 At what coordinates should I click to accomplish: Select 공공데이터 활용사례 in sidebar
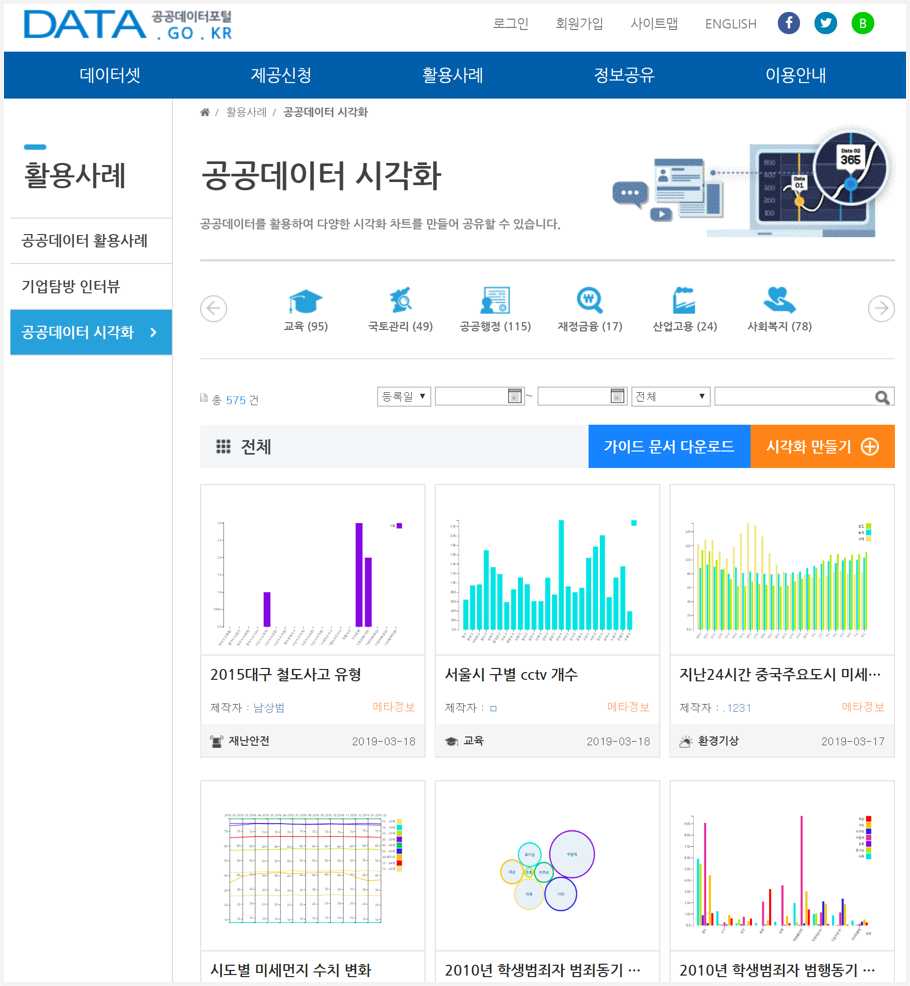pos(91,241)
